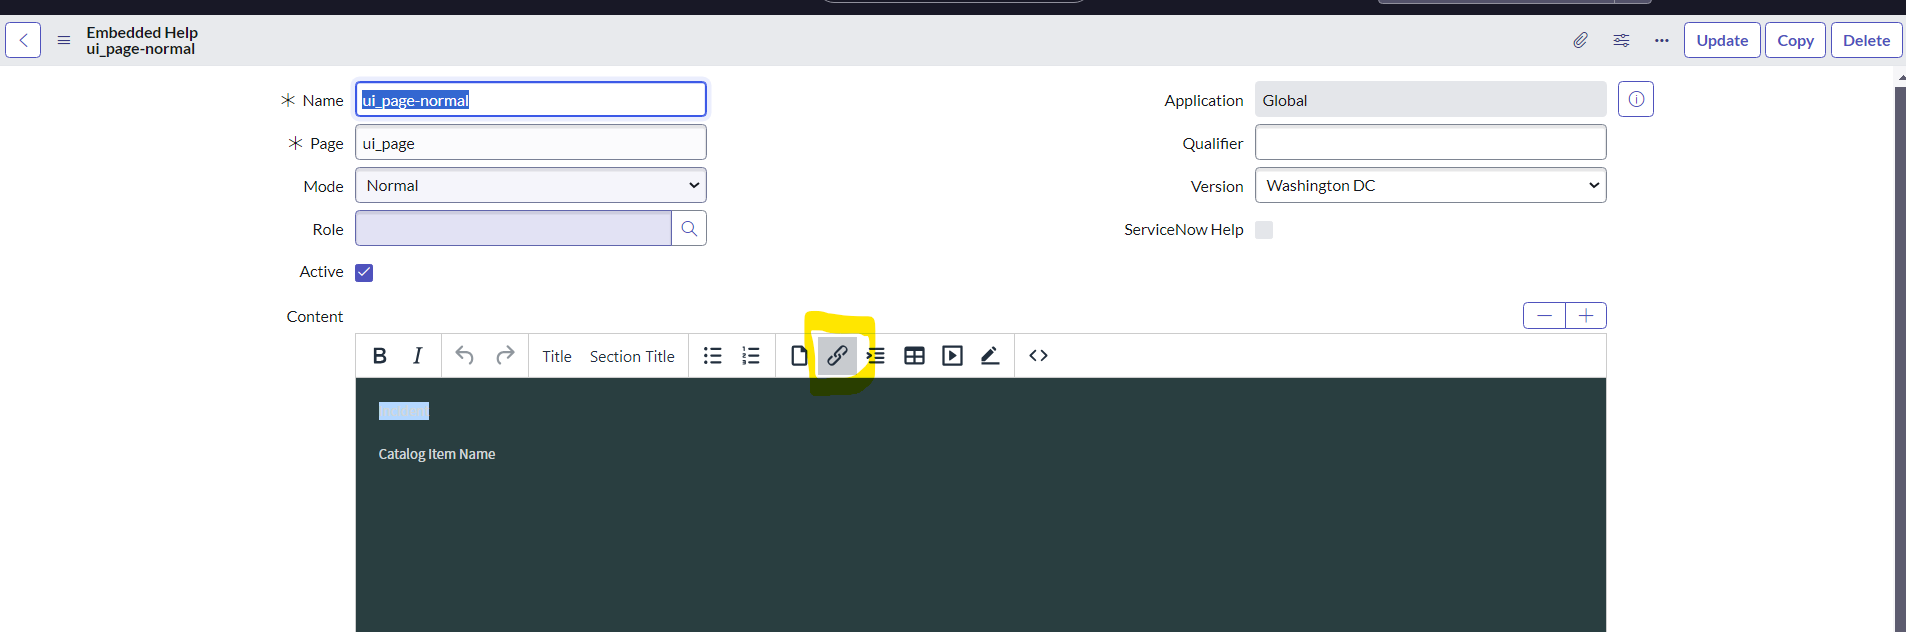Collapse Content field with minus button
Screen dimensions: 1906x632
(x=1544, y=316)
